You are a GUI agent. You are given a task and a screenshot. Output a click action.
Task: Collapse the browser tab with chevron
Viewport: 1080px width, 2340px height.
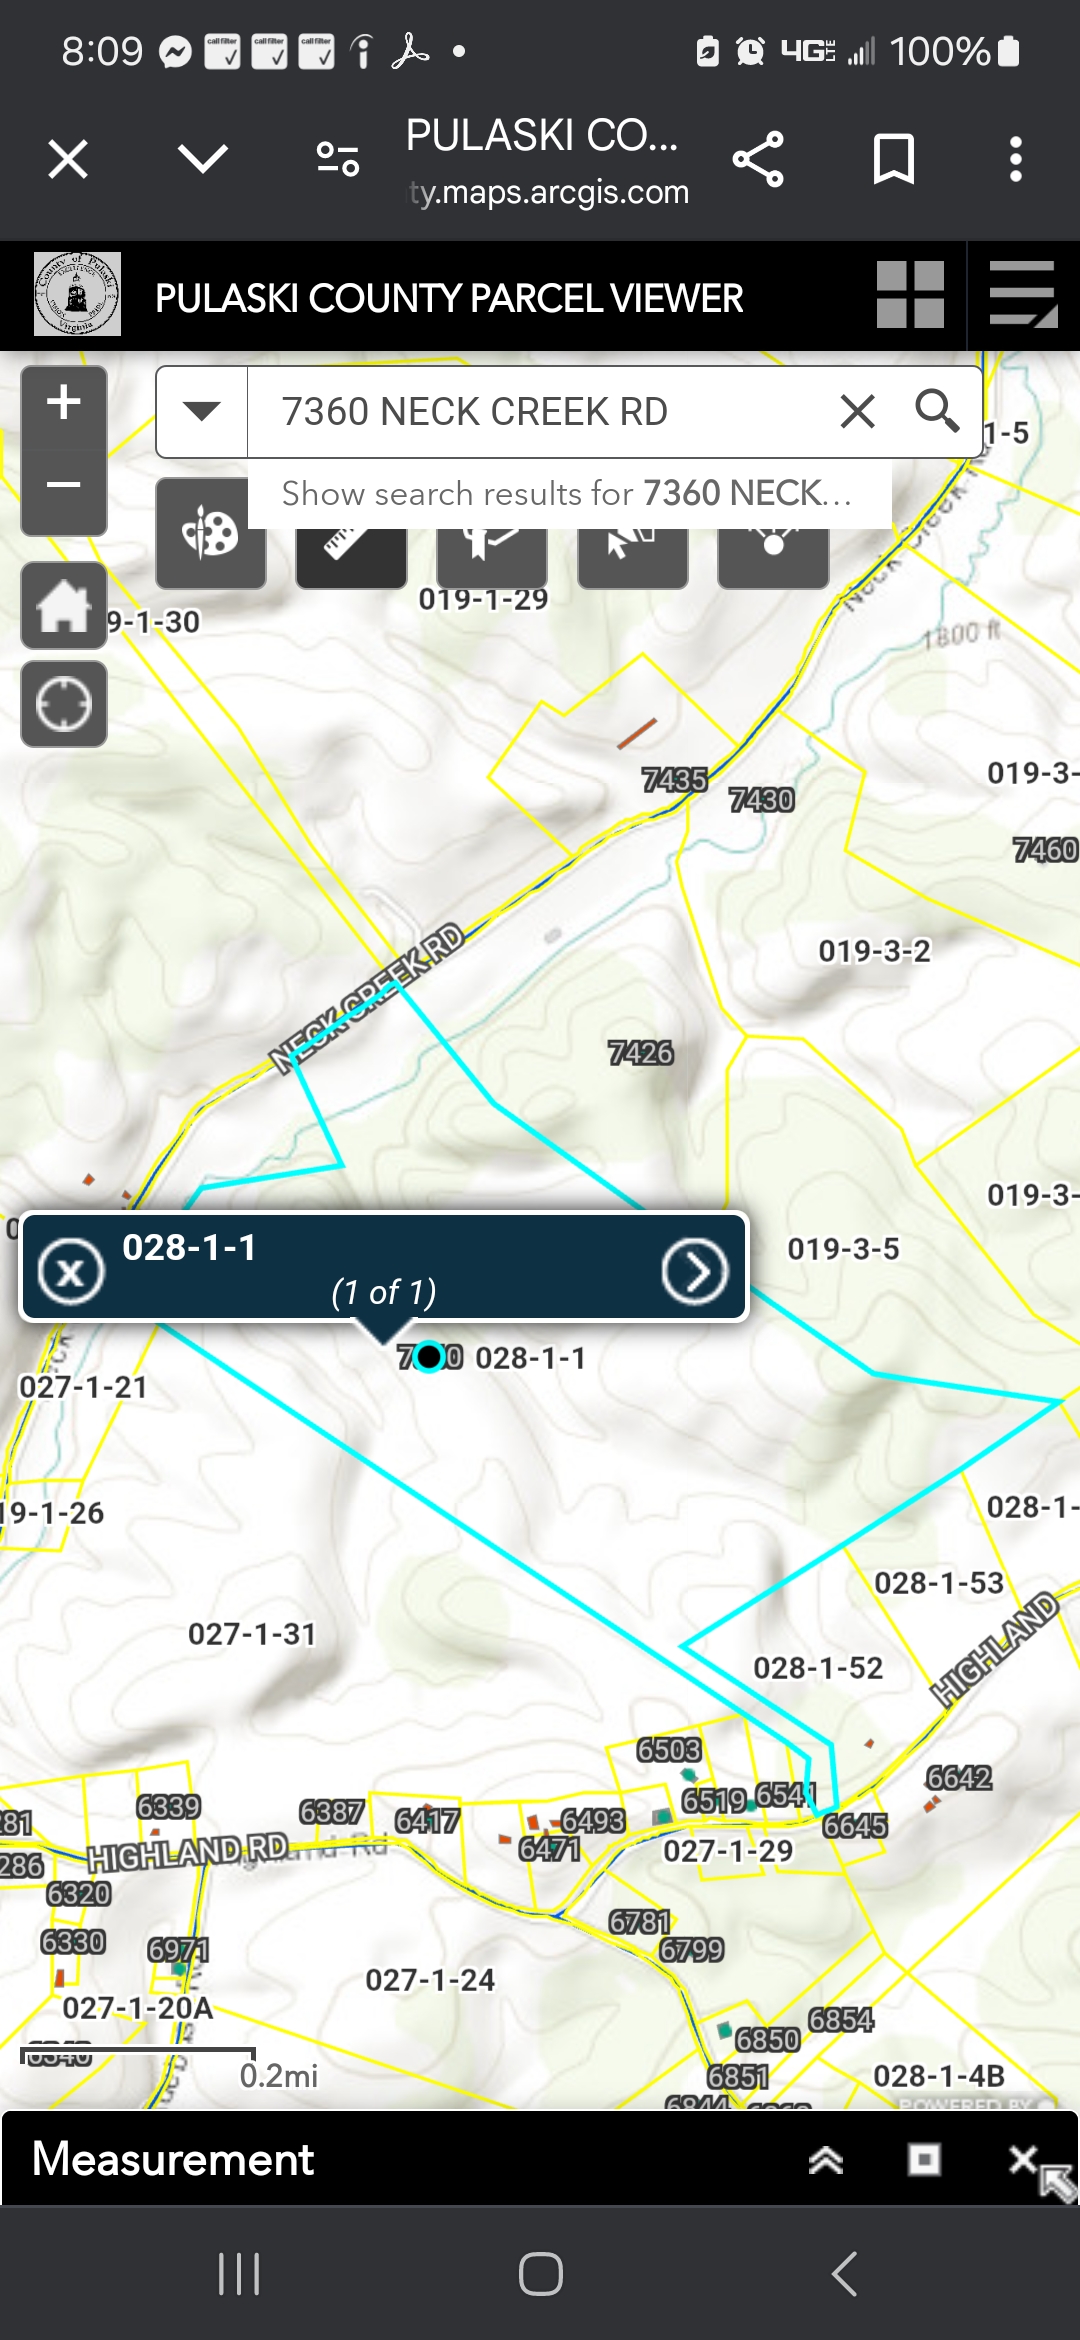[x=203, y=159]
